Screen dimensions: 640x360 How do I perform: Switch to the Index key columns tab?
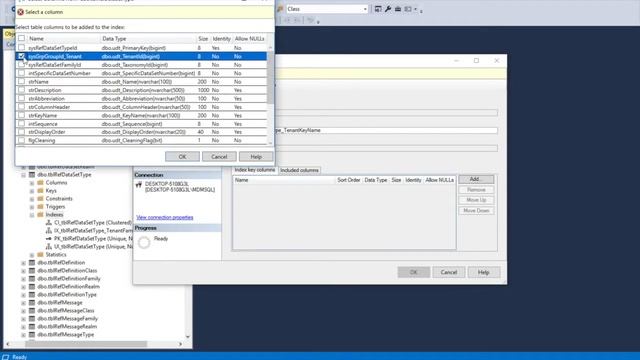click(255, 170)
